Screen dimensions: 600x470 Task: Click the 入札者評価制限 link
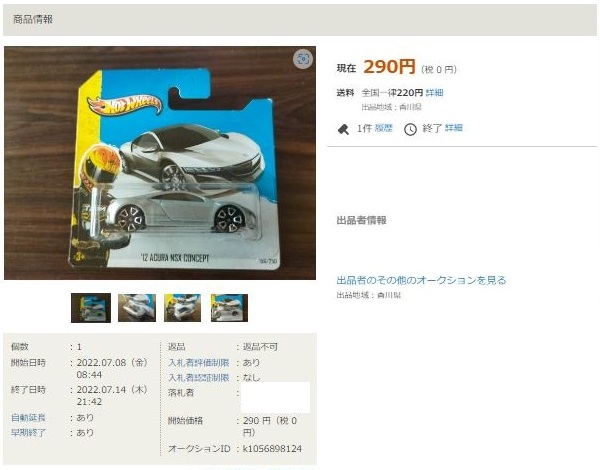(199, 362)
